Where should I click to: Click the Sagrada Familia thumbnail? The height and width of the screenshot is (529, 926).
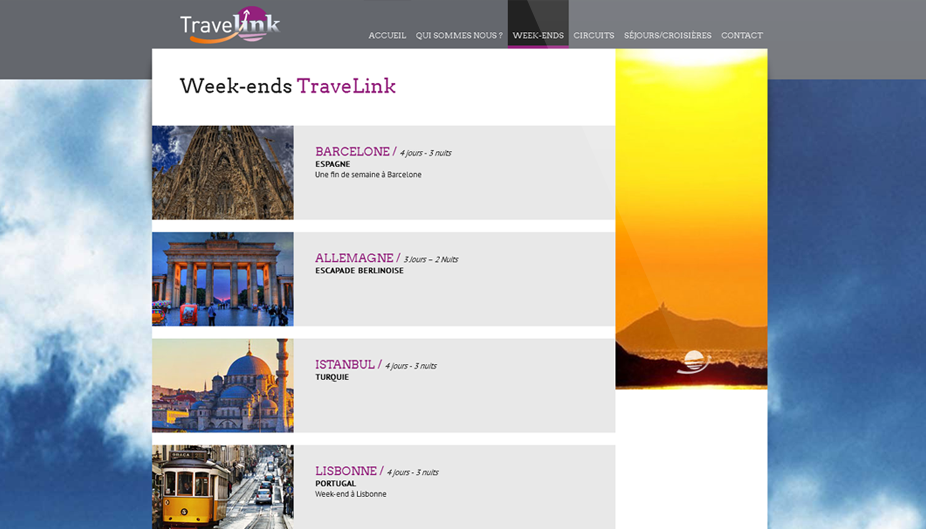[x=223, y=172]
